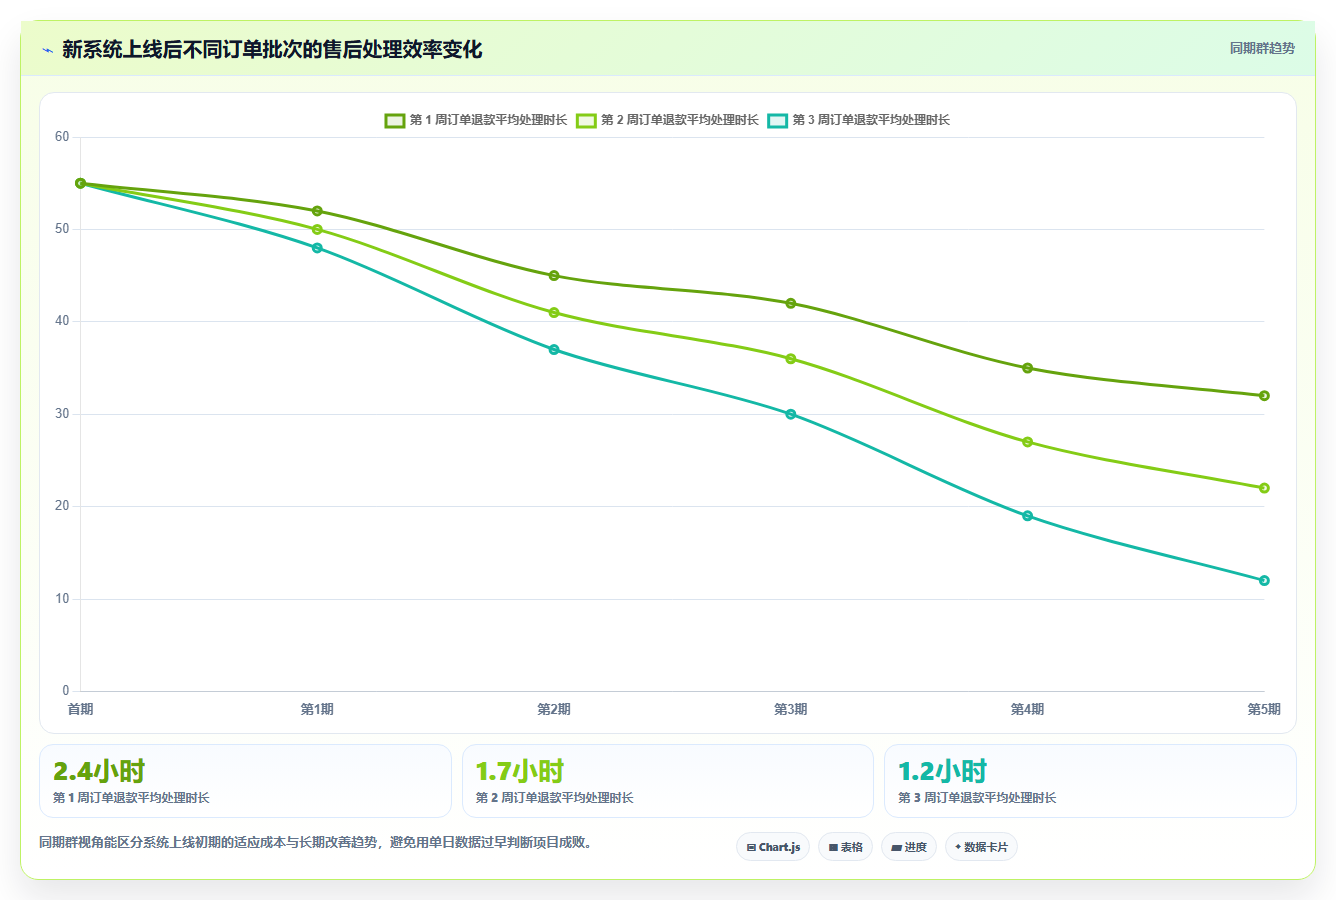
Task: Click the 50 y-axis tick label
Action: 62,229
